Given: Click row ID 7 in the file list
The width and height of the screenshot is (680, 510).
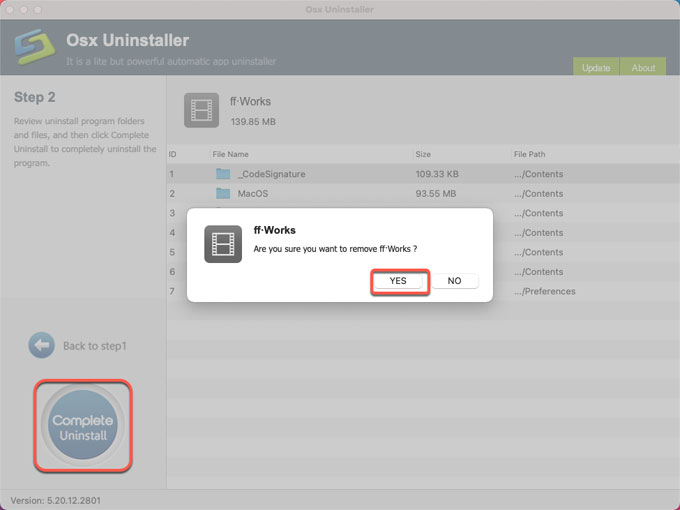Looking at the screenshot, I should pyautogui.click(x=172, y=291).
